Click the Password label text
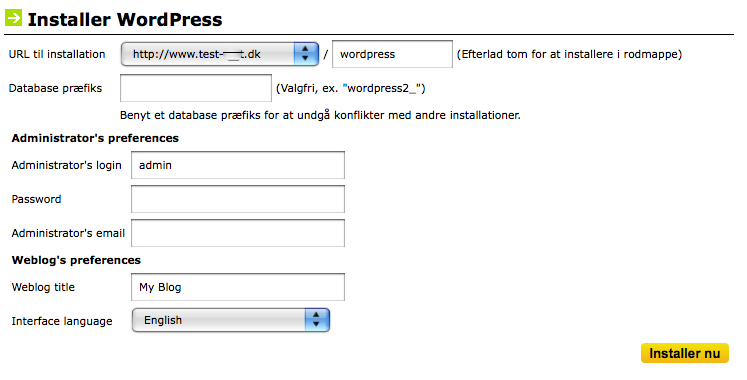 click(36, 199)
